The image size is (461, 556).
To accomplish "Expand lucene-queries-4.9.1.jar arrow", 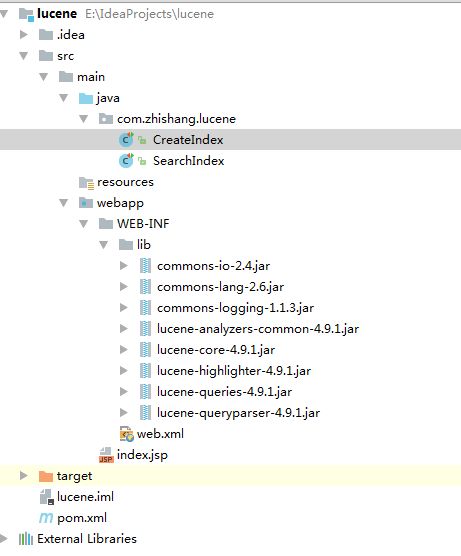I will click(124, 391).
